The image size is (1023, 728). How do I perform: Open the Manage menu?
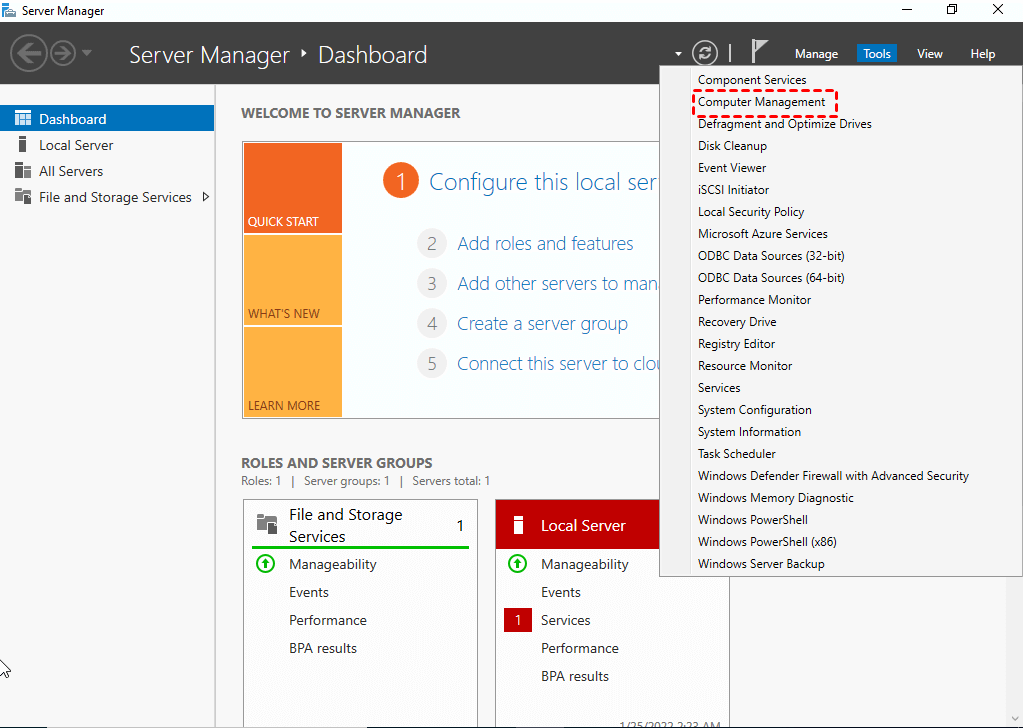(x=816, y=54)
